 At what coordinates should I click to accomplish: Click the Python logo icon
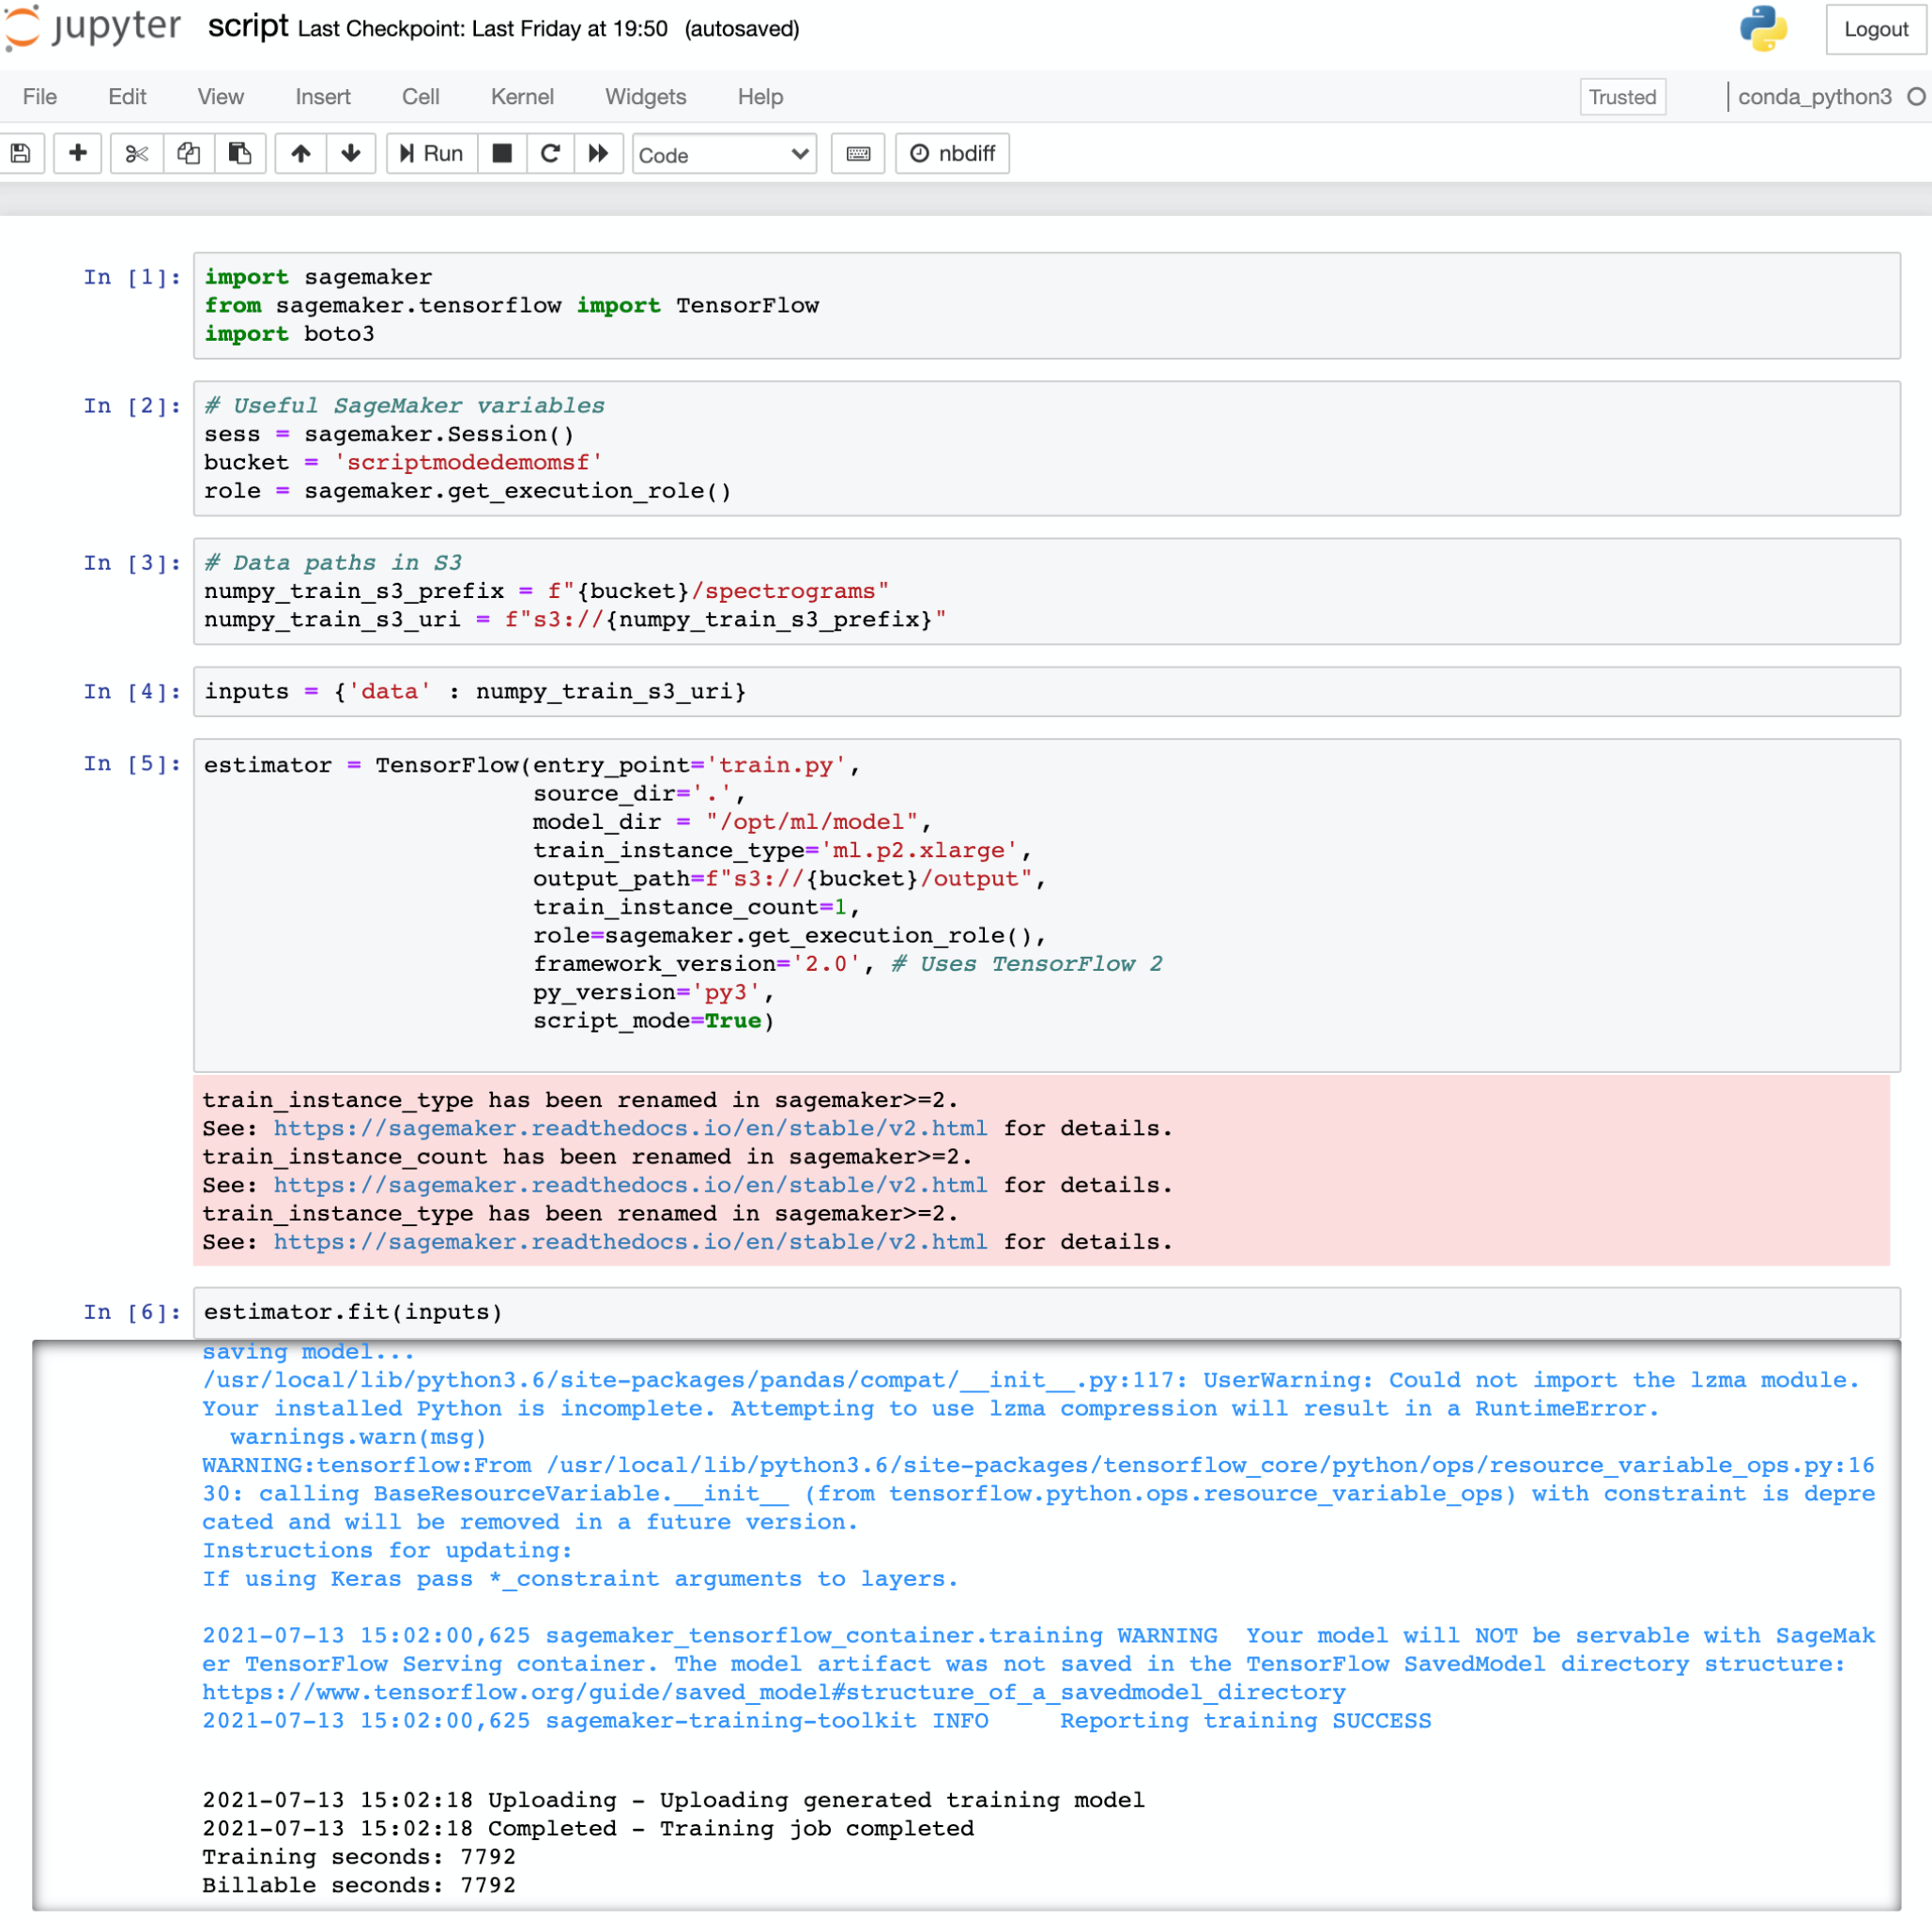pyautogui.click(x=1763, y=28)
